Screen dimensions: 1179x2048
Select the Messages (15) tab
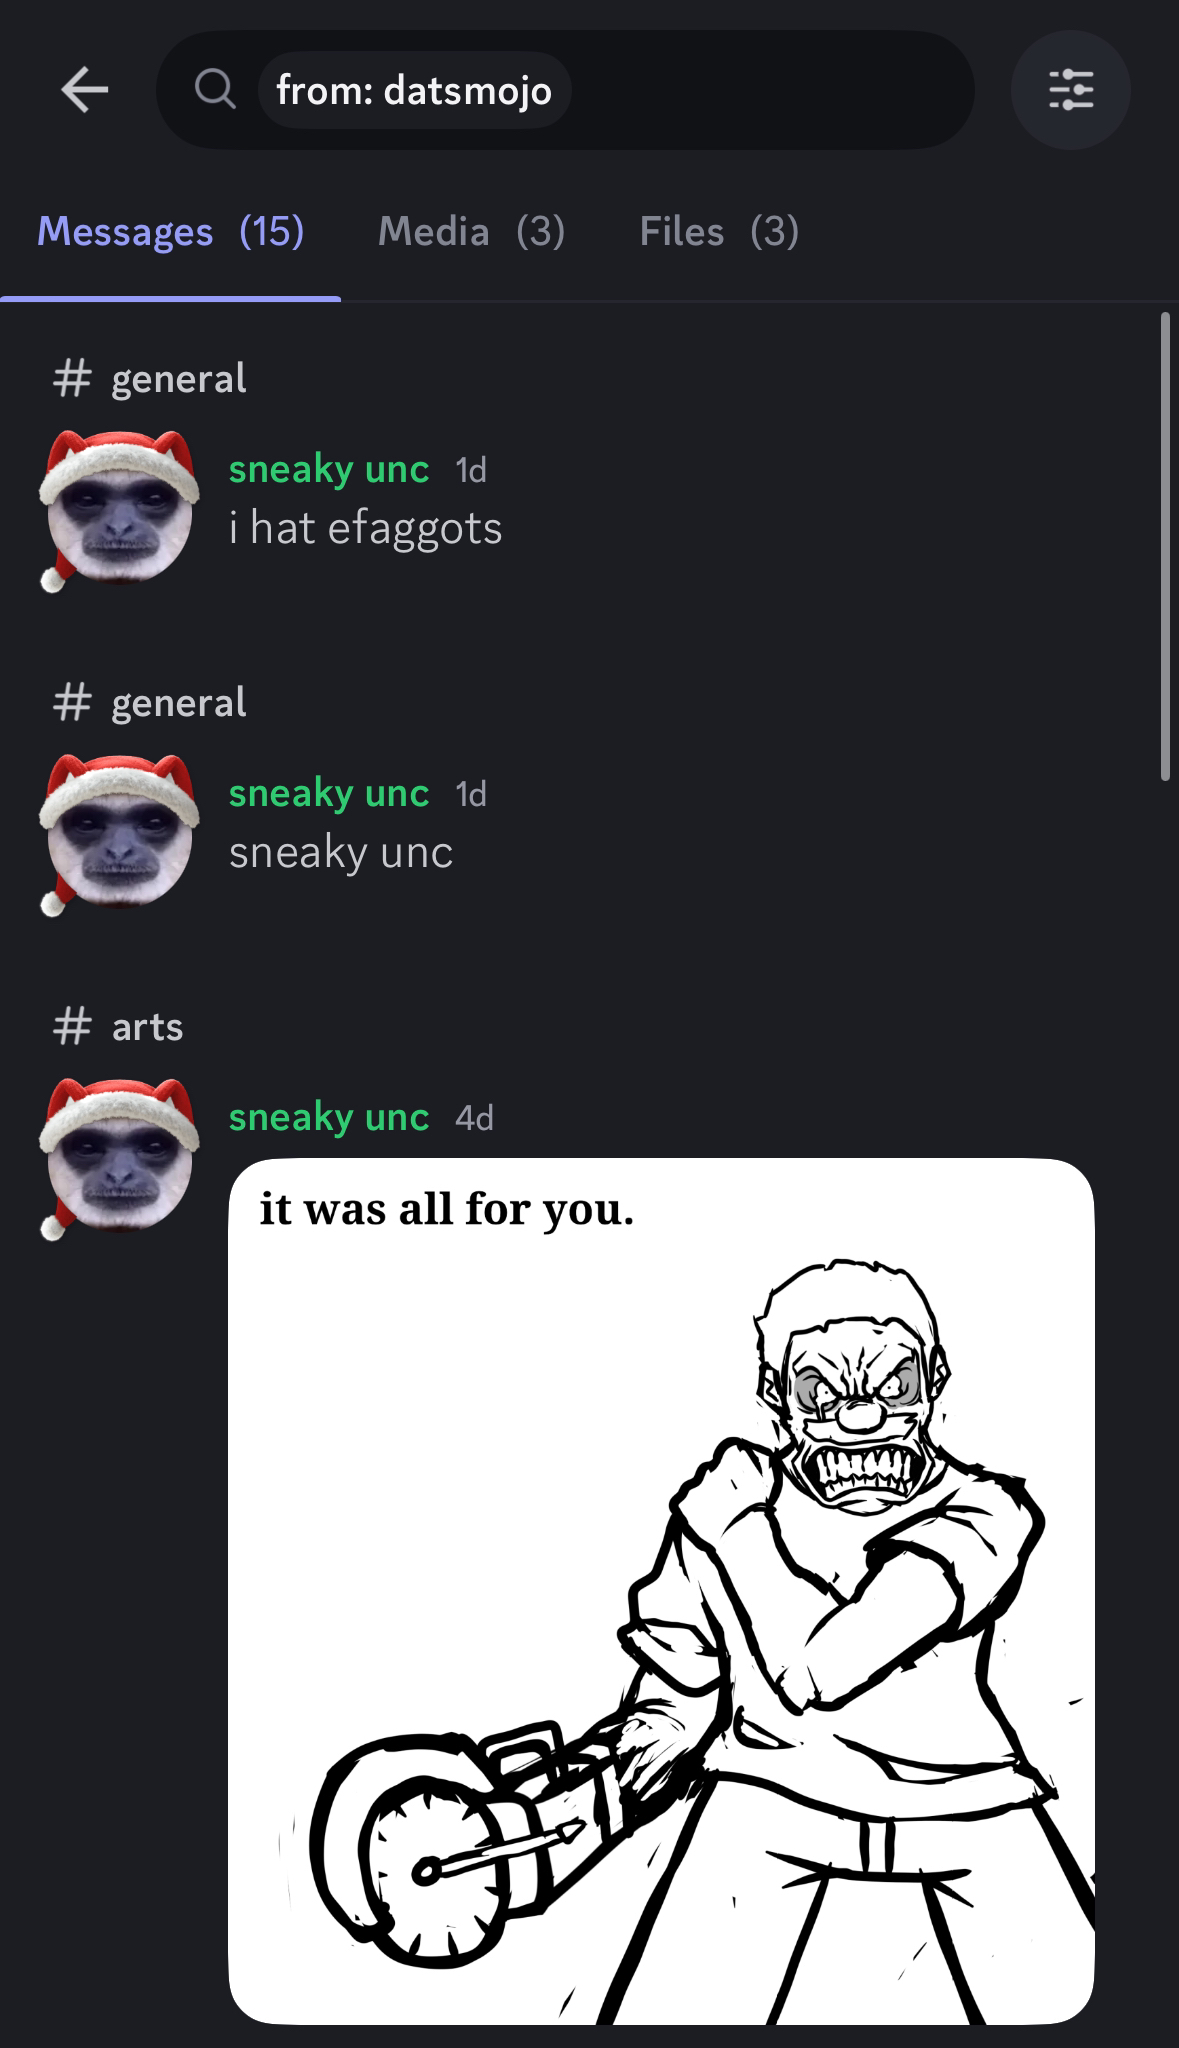point(170,232)
